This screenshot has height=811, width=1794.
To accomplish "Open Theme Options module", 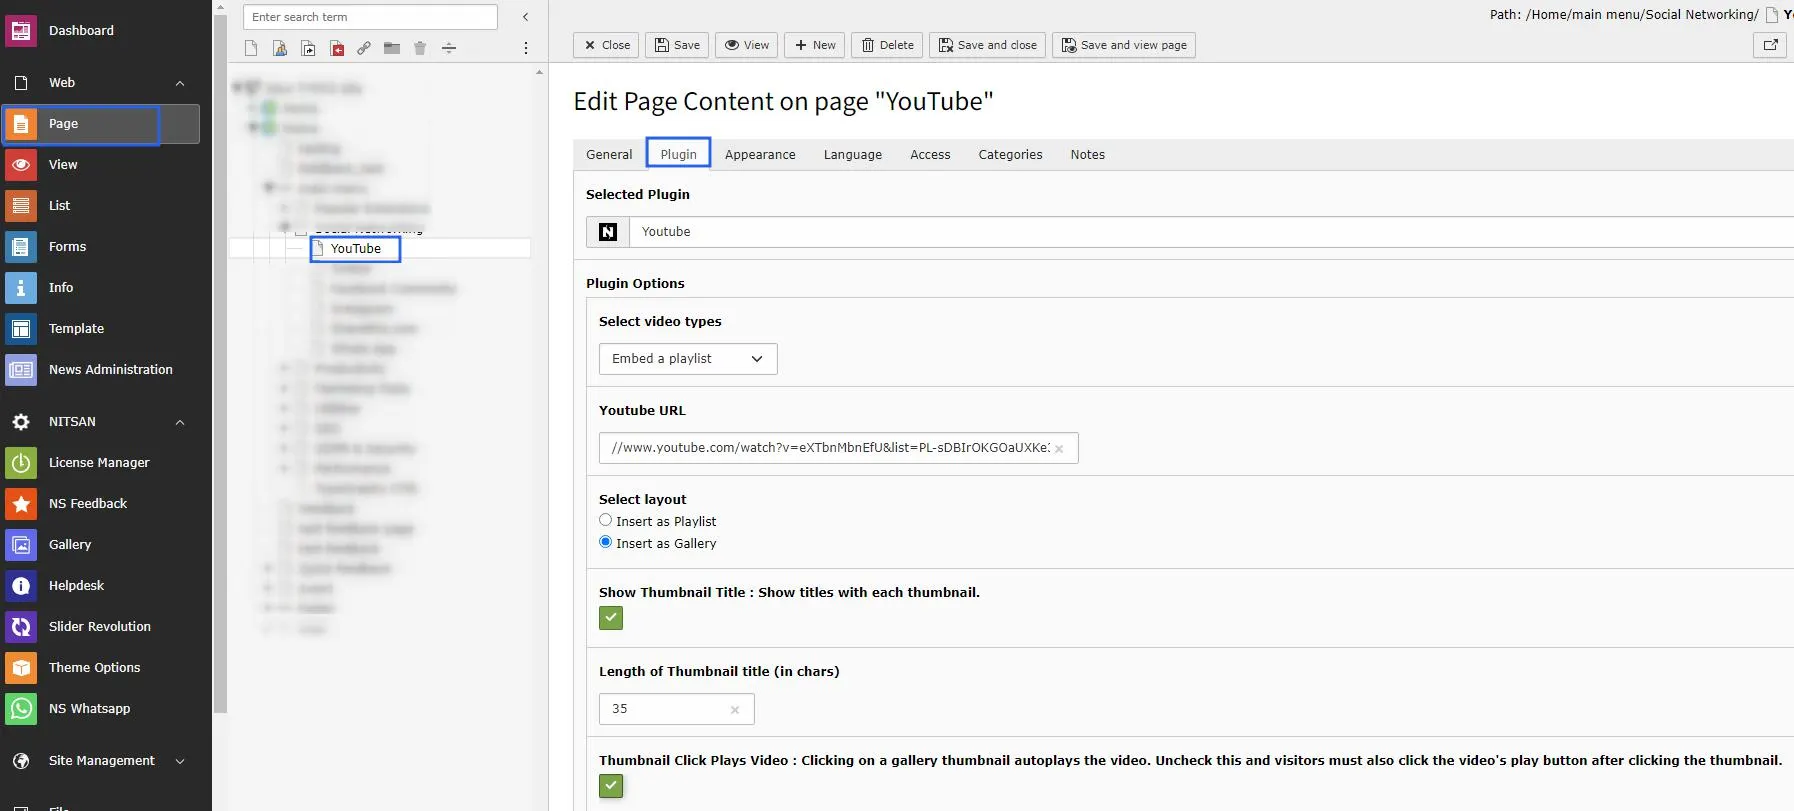I will pyautogui.click(x=100, y=668).
